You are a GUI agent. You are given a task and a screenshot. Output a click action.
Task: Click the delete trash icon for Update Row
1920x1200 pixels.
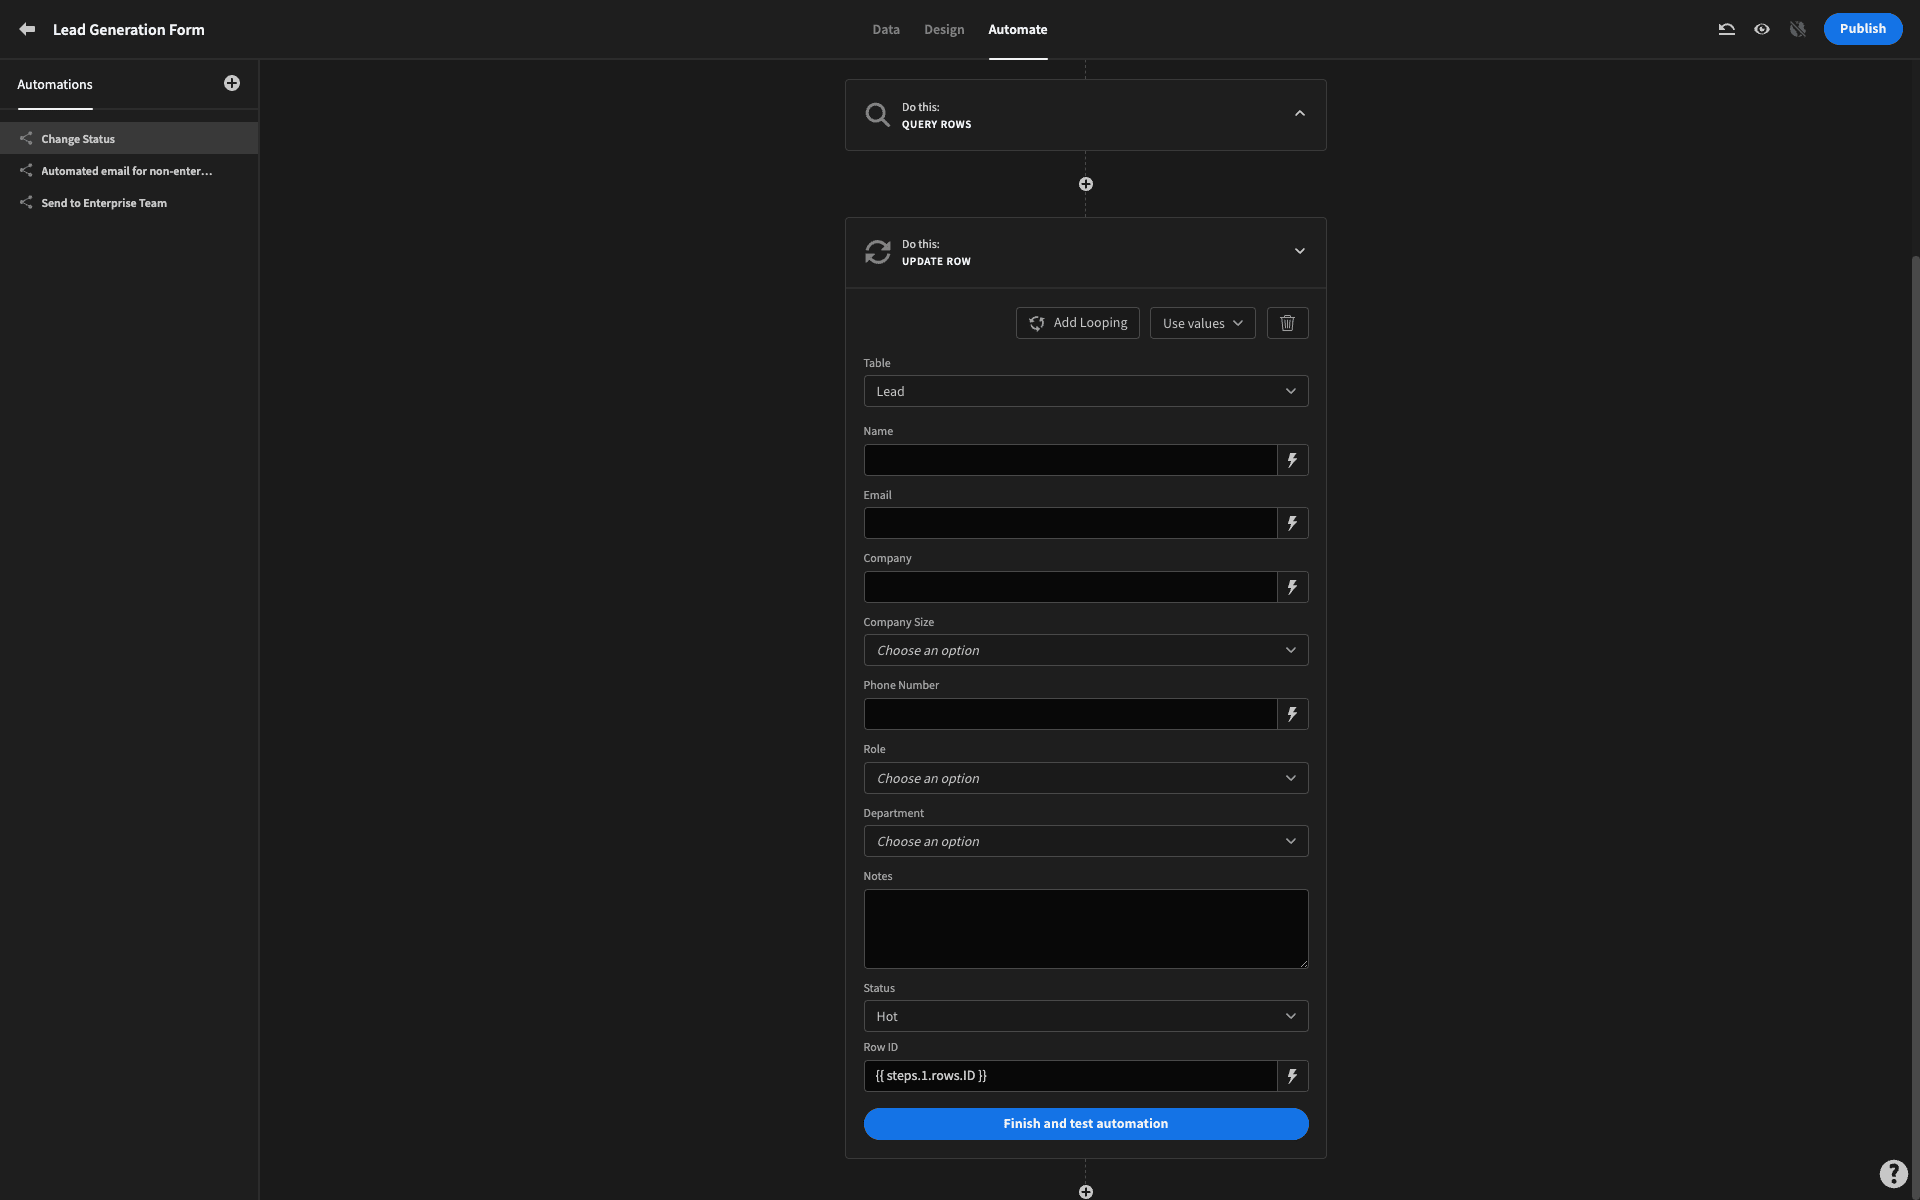click(x=1288, y=322)
